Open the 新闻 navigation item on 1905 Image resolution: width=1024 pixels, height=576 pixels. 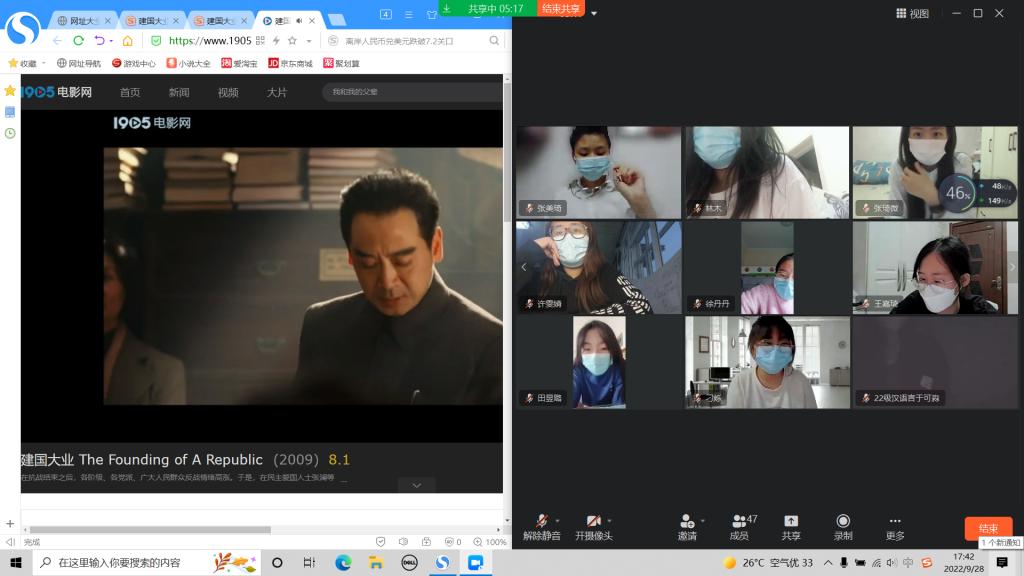179,92
